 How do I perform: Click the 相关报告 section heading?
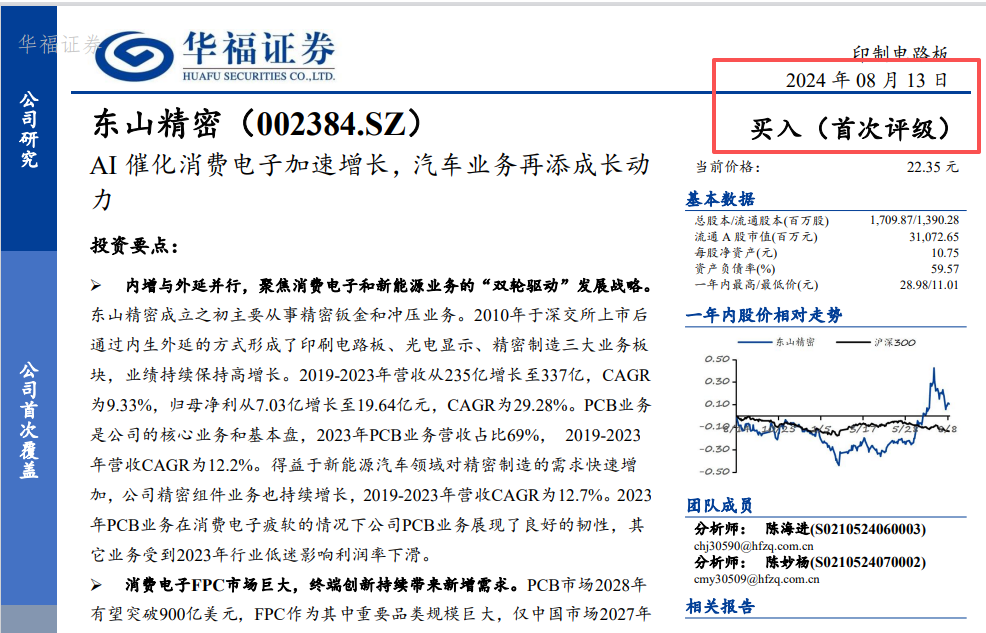pyautogui.click(x=720, y=607)
